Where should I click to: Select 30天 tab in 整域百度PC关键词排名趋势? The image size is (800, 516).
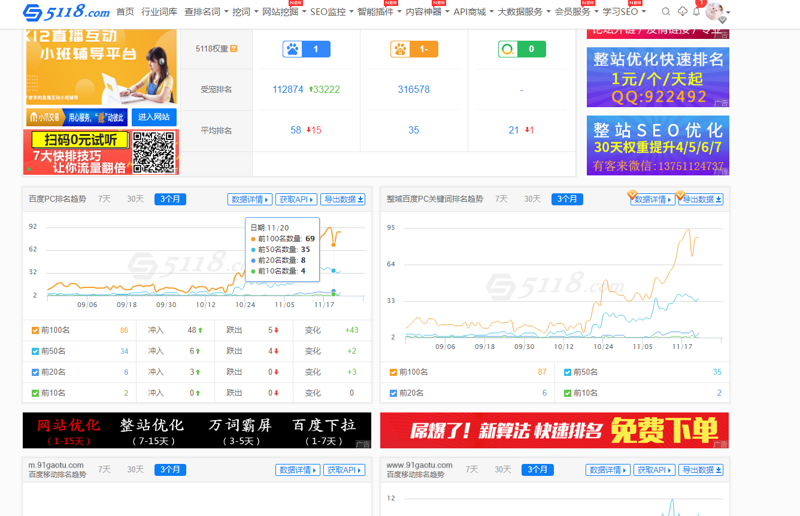(532, 199)
